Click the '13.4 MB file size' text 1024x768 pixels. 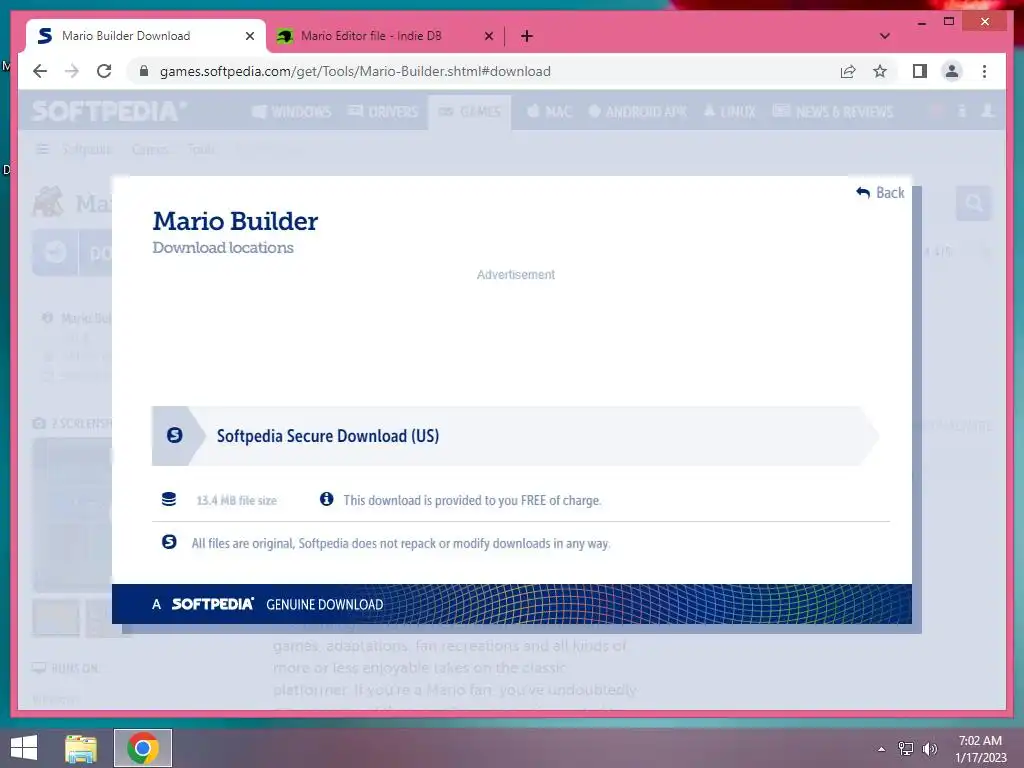236,500
